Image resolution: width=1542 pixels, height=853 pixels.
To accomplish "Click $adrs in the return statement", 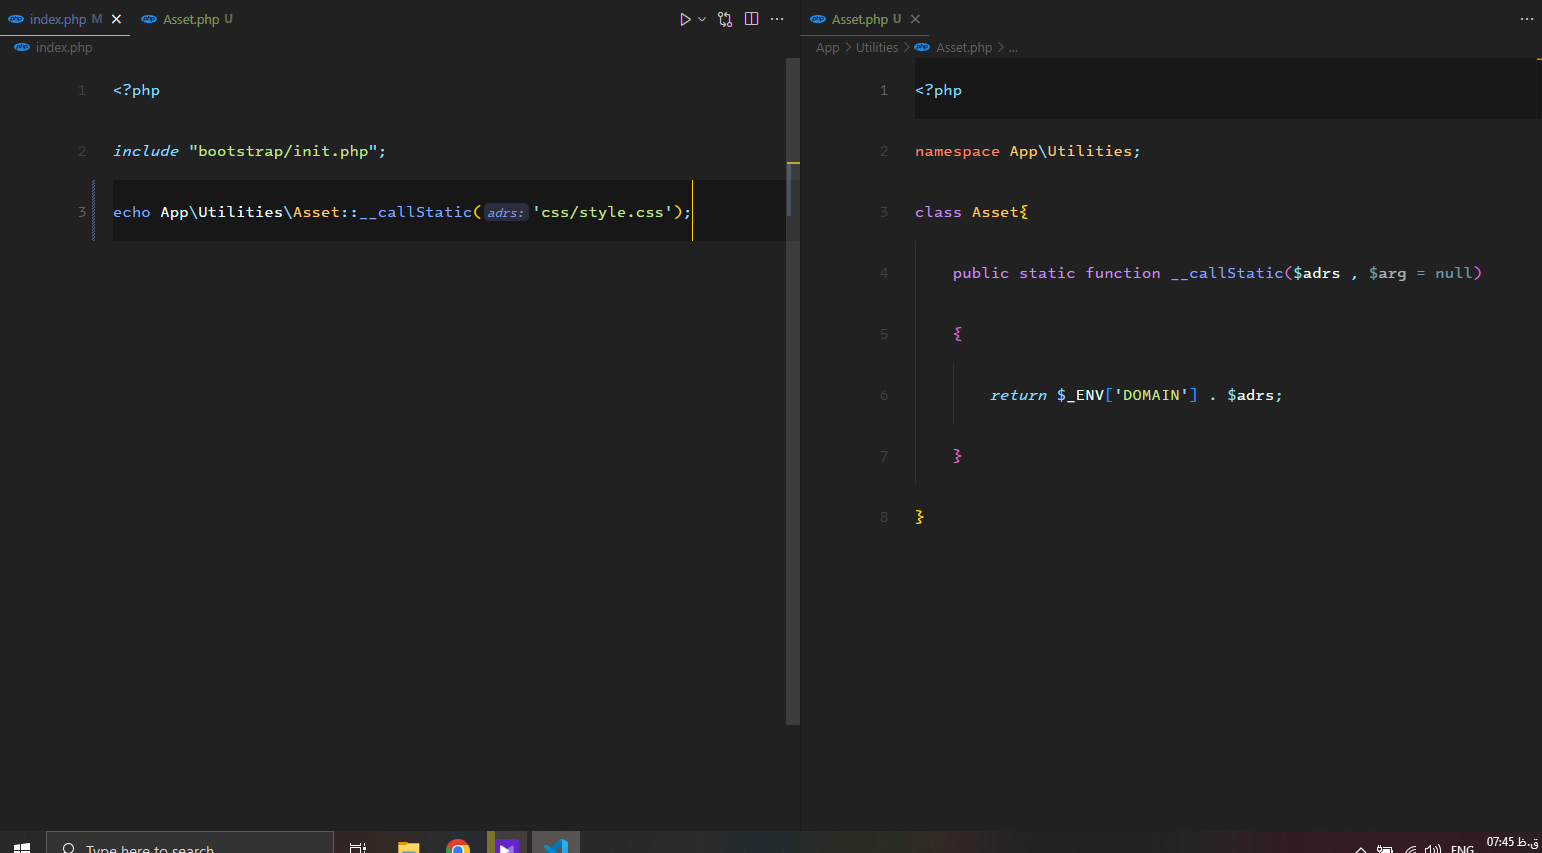I will [1250, 395].
